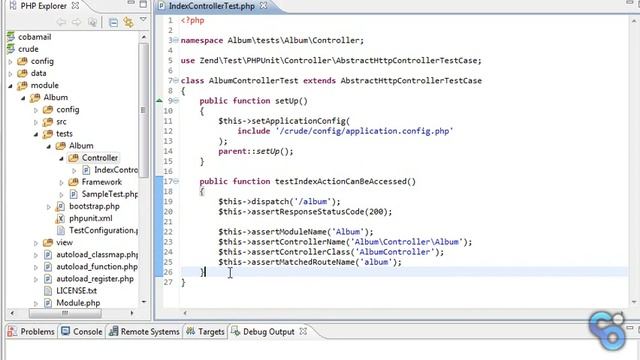Viewport: 640px width, 360px height.
Task: Fold the namespace block at line 3
Action: click(176, 40)
